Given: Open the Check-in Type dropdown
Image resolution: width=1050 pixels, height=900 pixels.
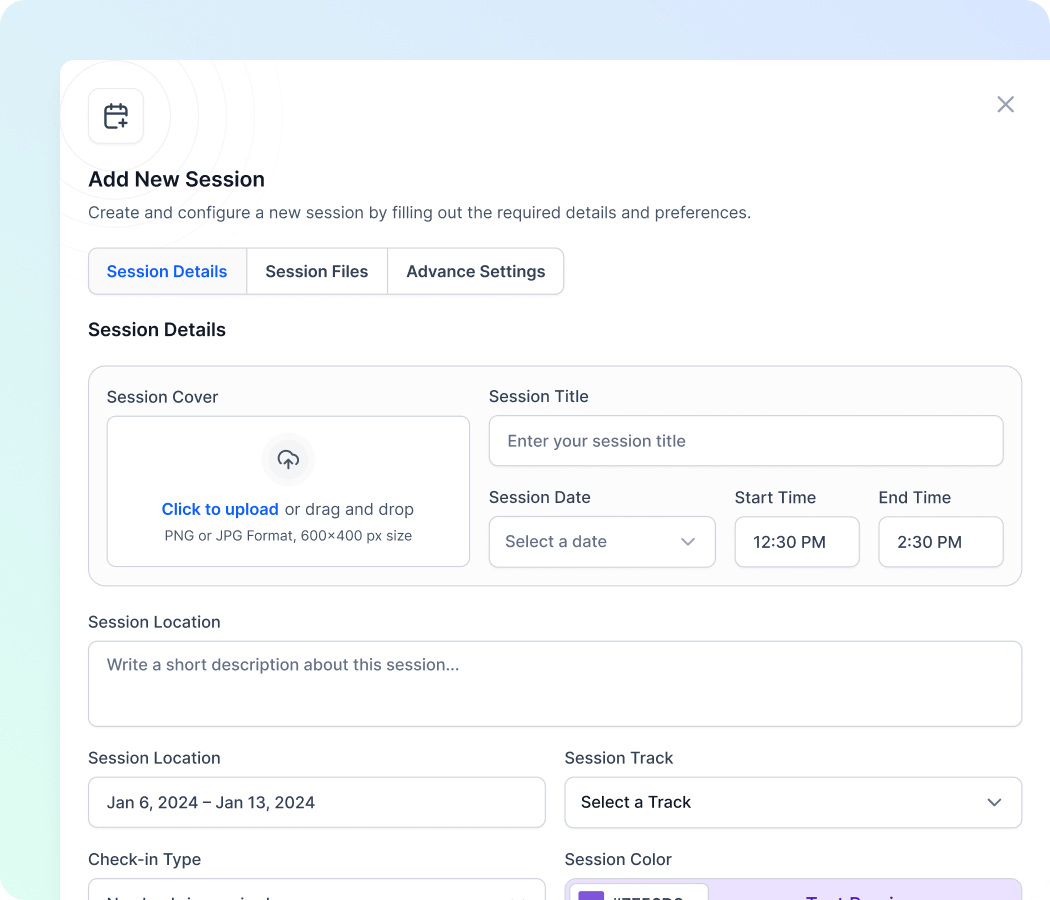Looking at the screenshot, I should tap(317, 889).
